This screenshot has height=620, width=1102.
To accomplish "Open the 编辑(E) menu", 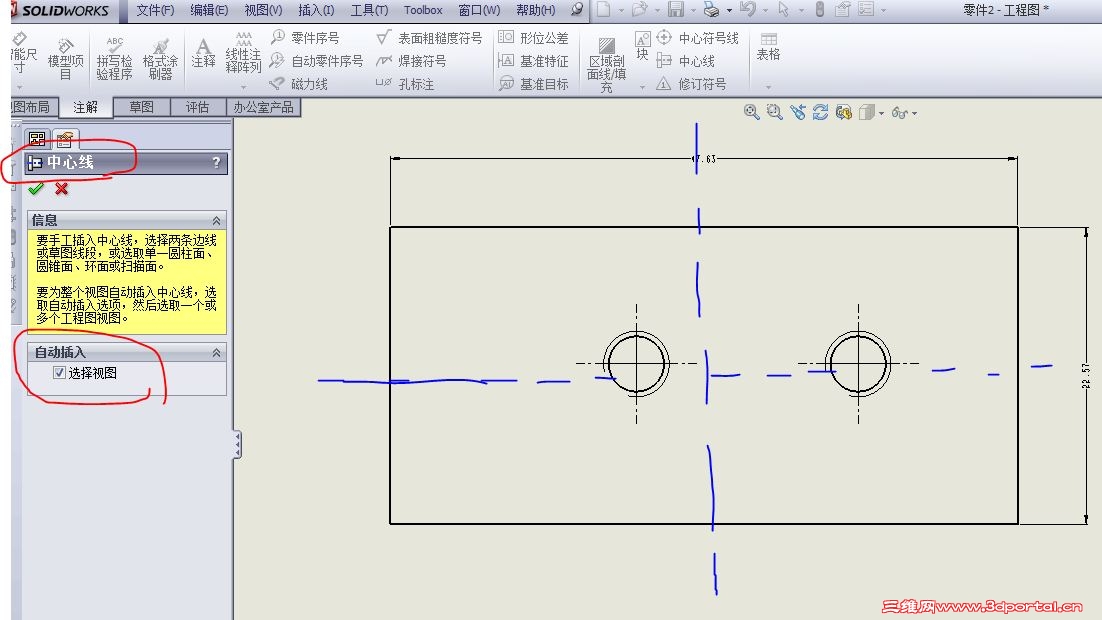I will click(209, 10).
